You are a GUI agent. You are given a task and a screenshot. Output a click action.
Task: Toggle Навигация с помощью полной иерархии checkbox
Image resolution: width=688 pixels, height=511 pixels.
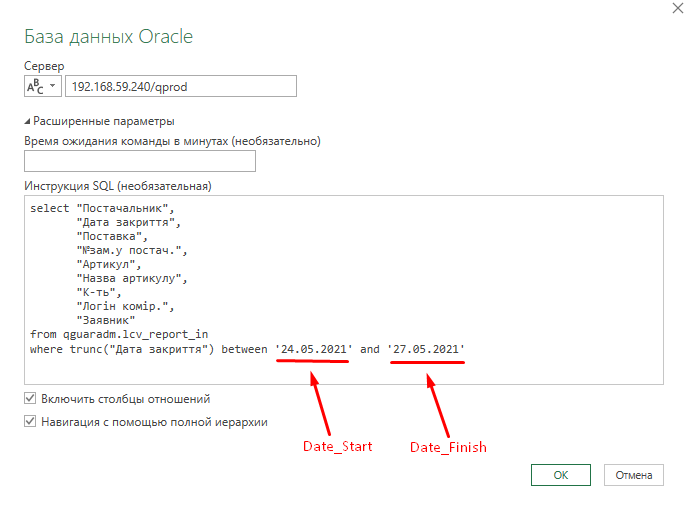(x=30, y=422)
